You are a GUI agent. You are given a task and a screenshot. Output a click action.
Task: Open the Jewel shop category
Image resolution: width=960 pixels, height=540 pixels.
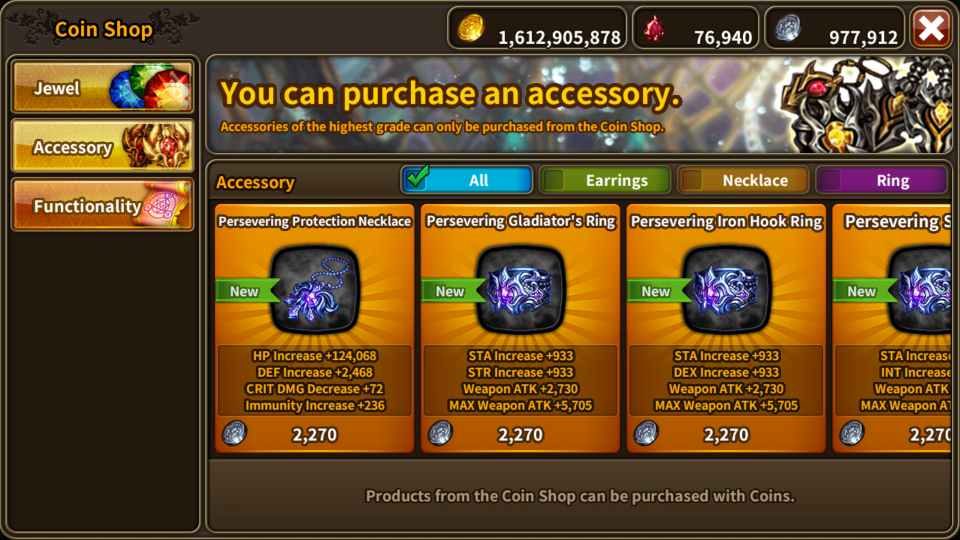(103, 87)
